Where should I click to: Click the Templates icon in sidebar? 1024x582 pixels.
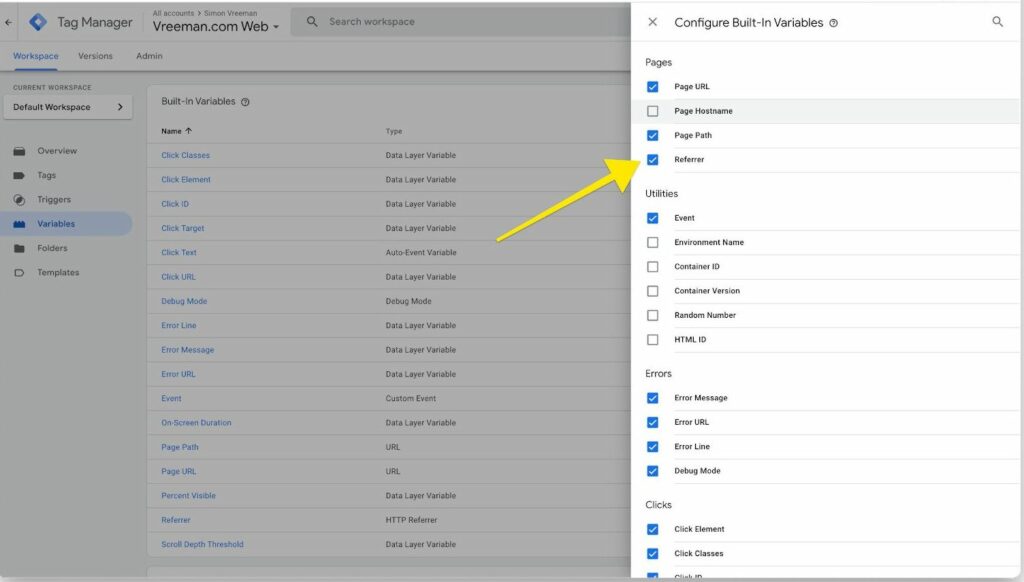click(x=19, y=272)
